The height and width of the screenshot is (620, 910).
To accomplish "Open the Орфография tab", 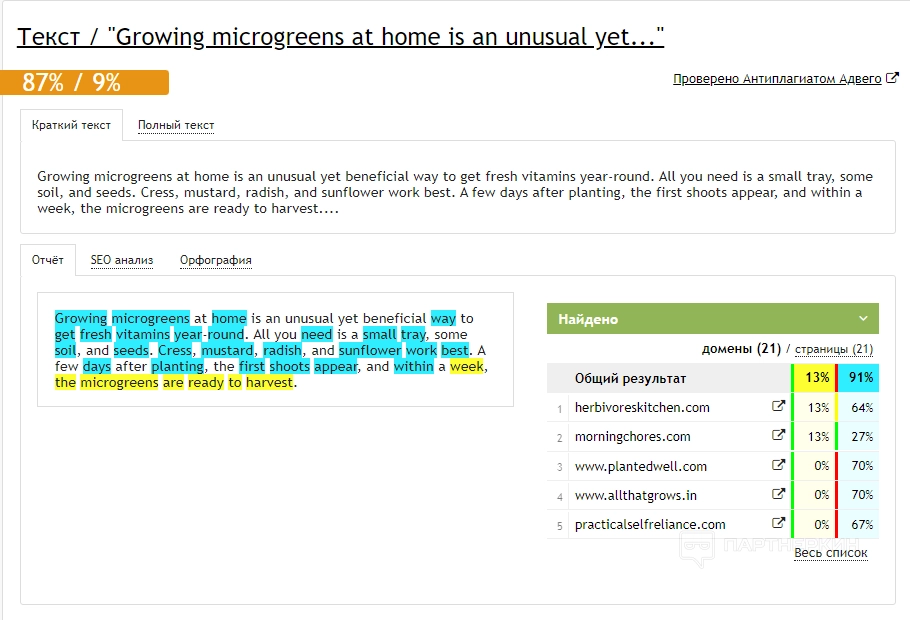I will [x=215, y=260].
